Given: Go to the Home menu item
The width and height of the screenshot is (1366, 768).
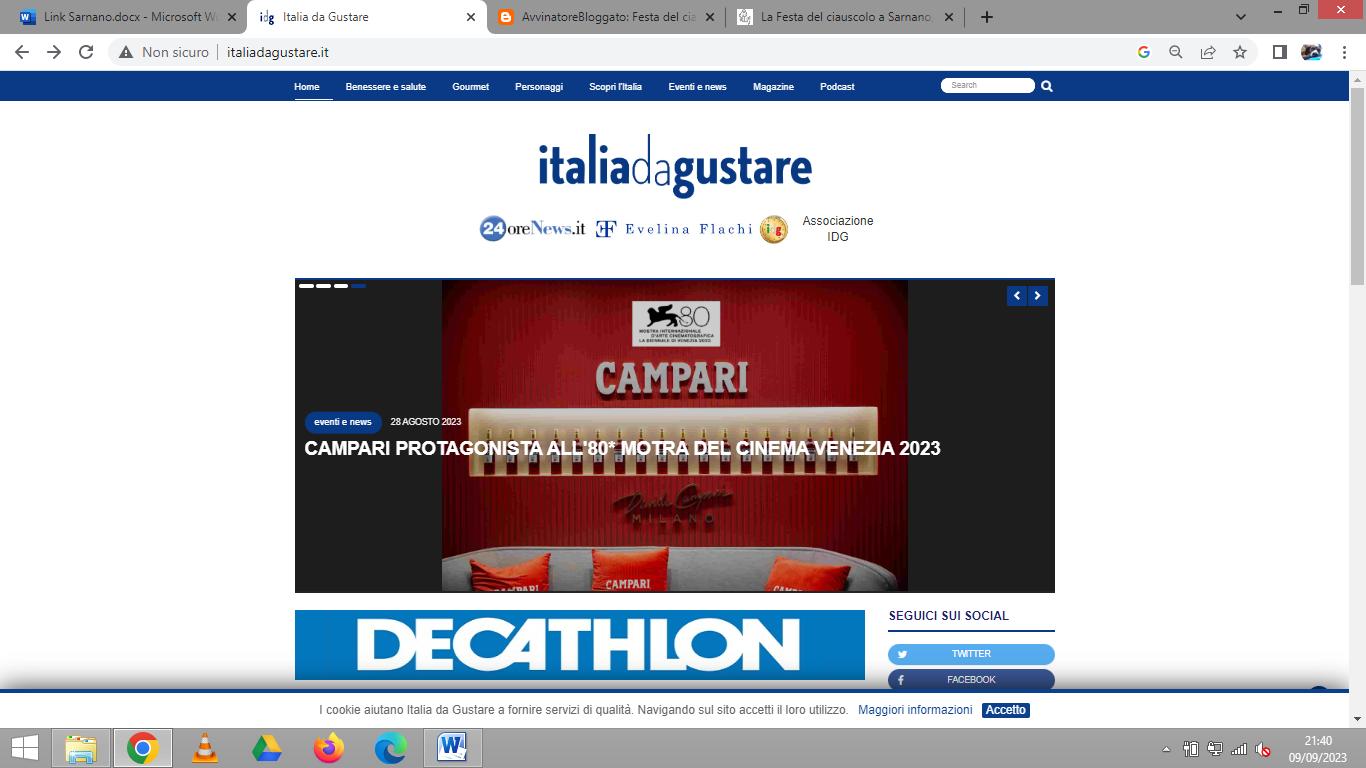Looking at the screenshot, I should point(307,87).
